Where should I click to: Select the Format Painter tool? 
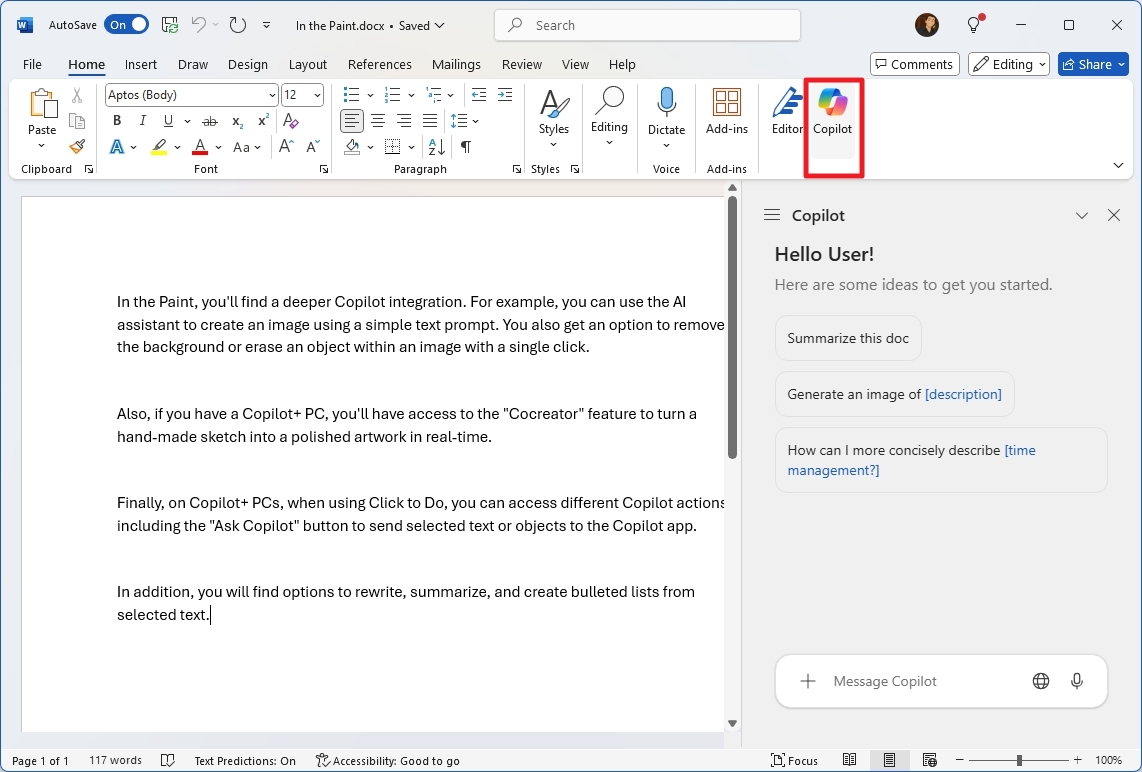coord(76,146)
